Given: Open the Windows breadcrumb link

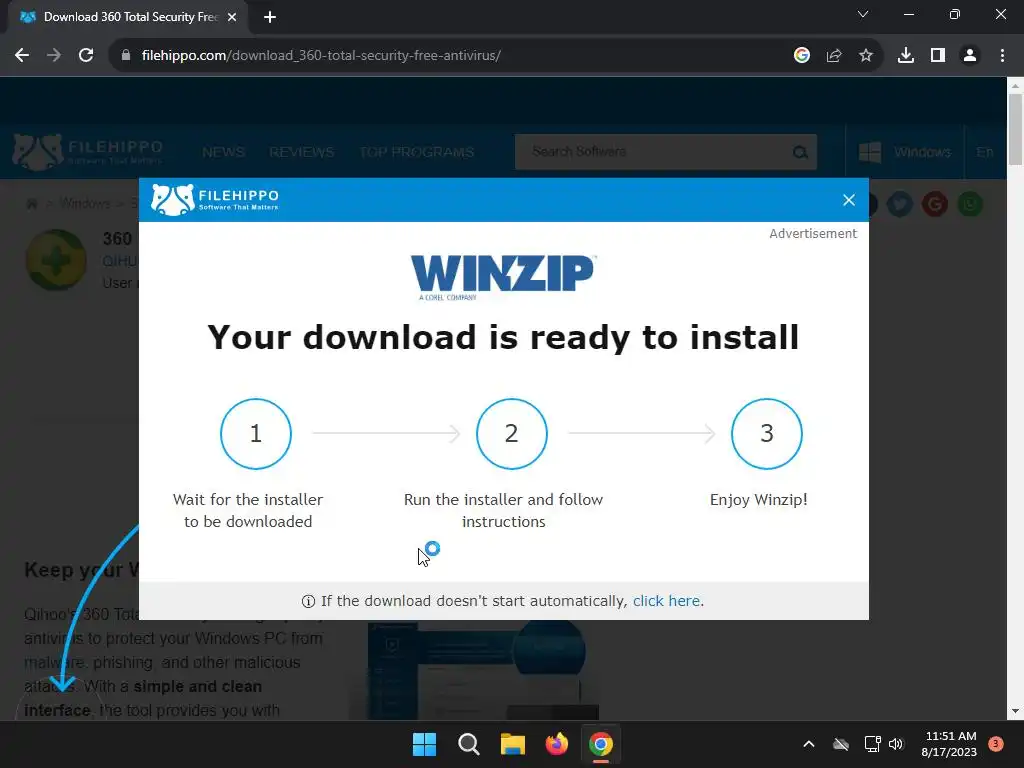Looking at the screenshot, I should 85,203.
